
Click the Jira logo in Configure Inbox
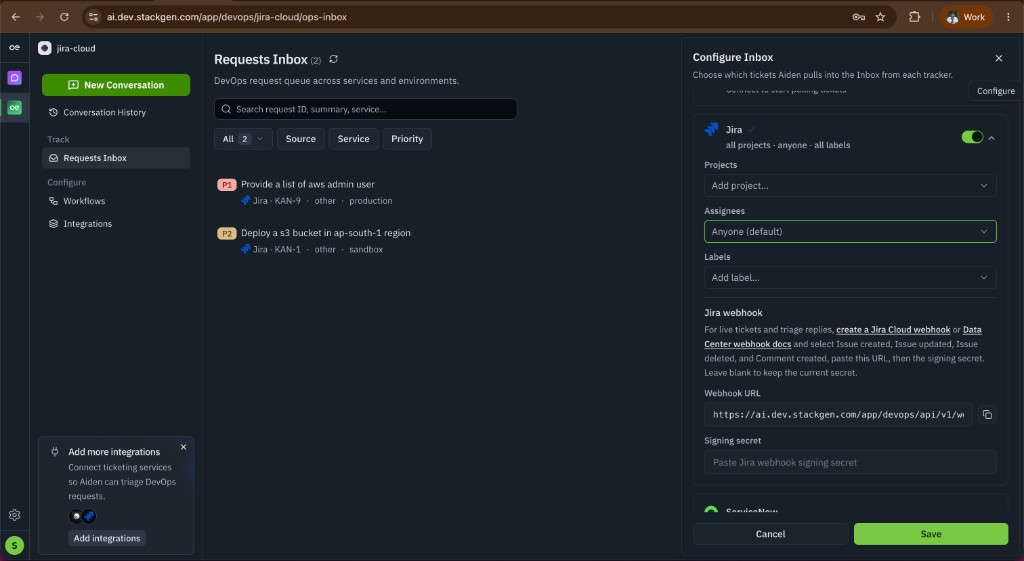(711, 129)
